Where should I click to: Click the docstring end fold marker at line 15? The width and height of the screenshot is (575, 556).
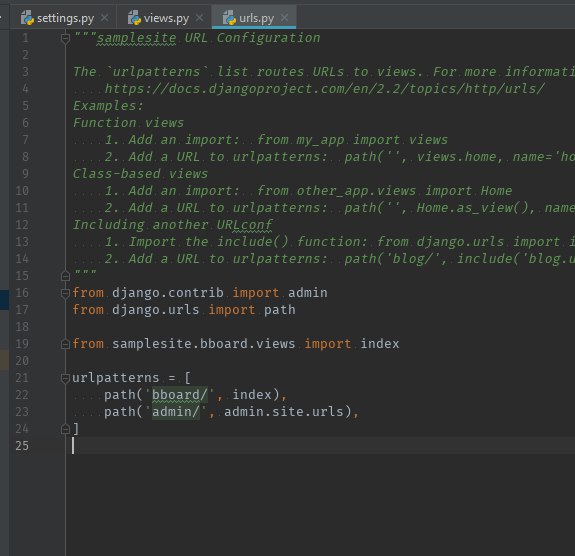click(65, 276)
